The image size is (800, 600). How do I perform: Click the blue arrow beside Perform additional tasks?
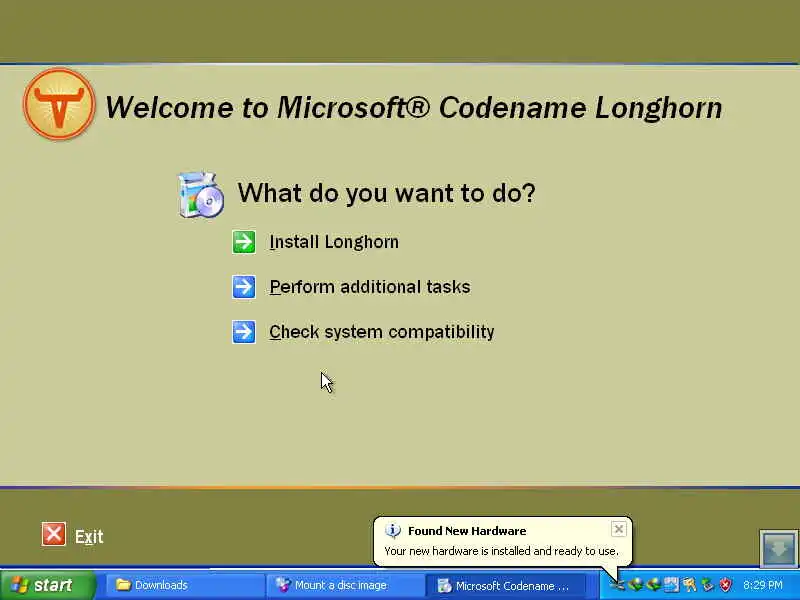coord(244,287)
